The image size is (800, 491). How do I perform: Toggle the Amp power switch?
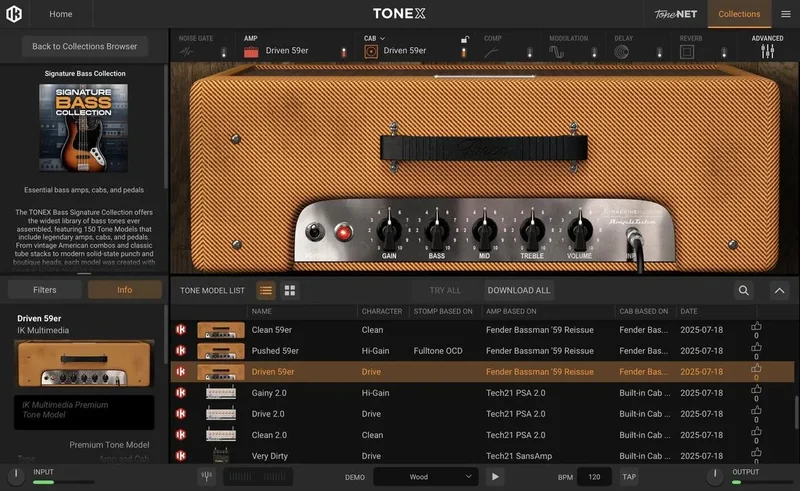tap(343, 52)
